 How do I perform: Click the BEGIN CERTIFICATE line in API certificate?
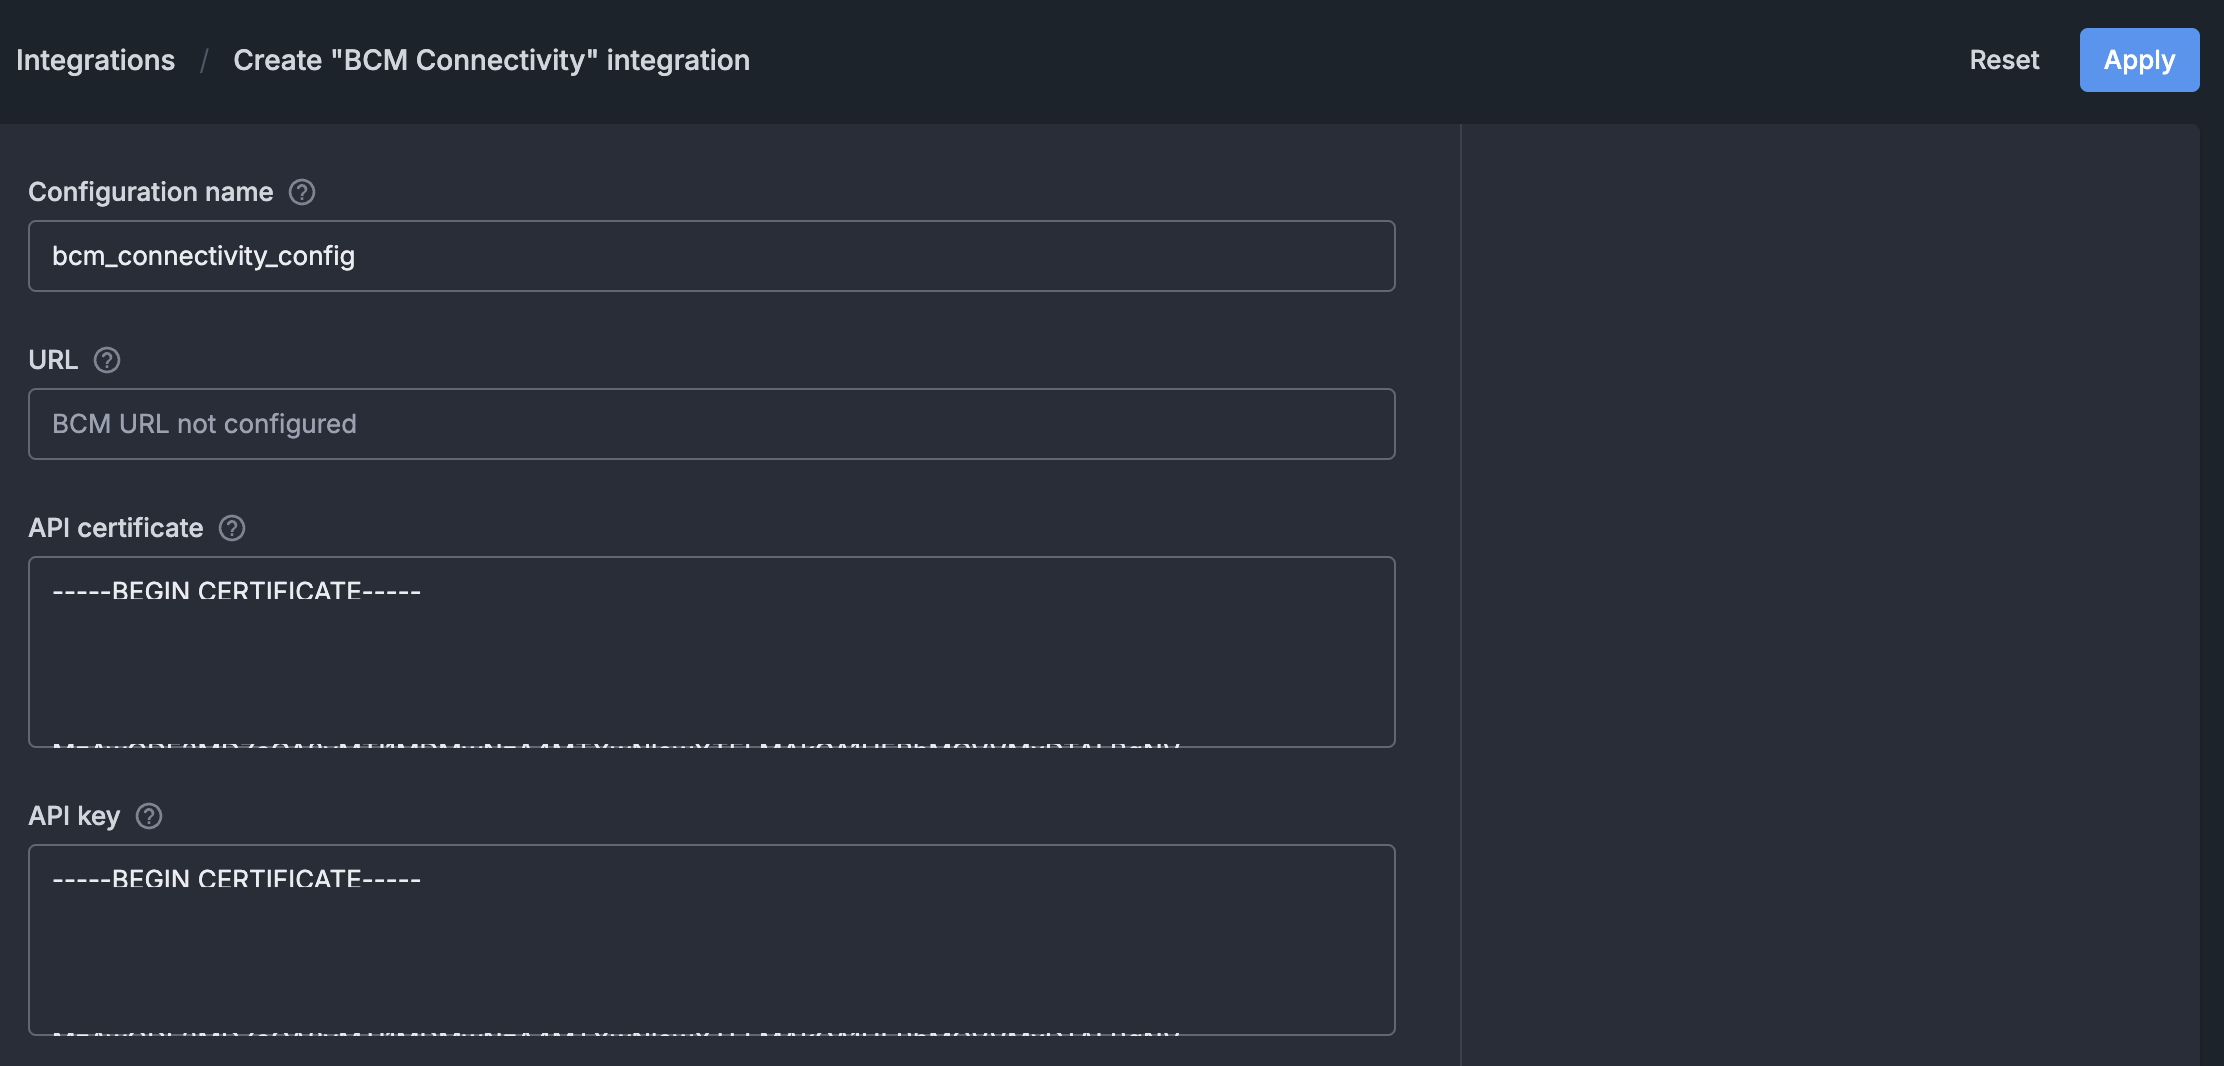tap(235, 590)
